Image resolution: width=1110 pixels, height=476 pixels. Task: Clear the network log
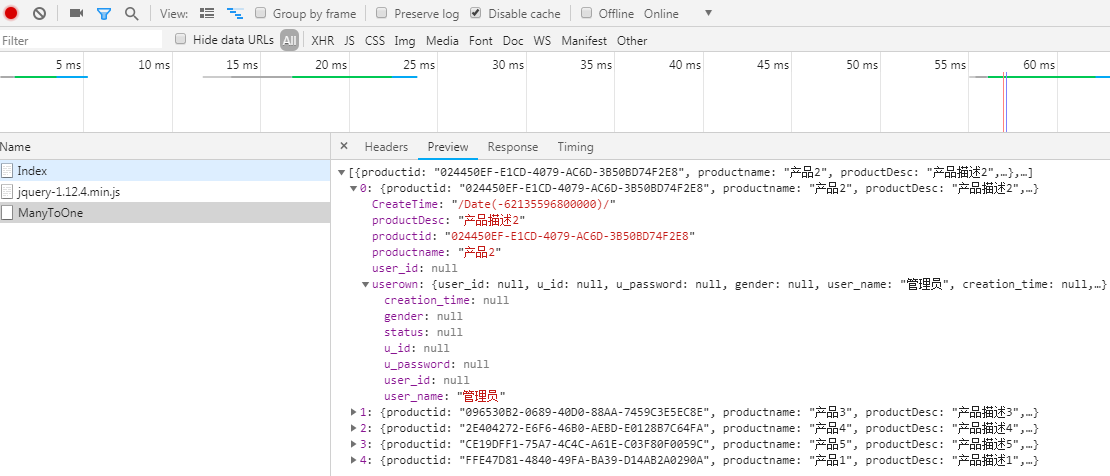(x=40, y=13)
